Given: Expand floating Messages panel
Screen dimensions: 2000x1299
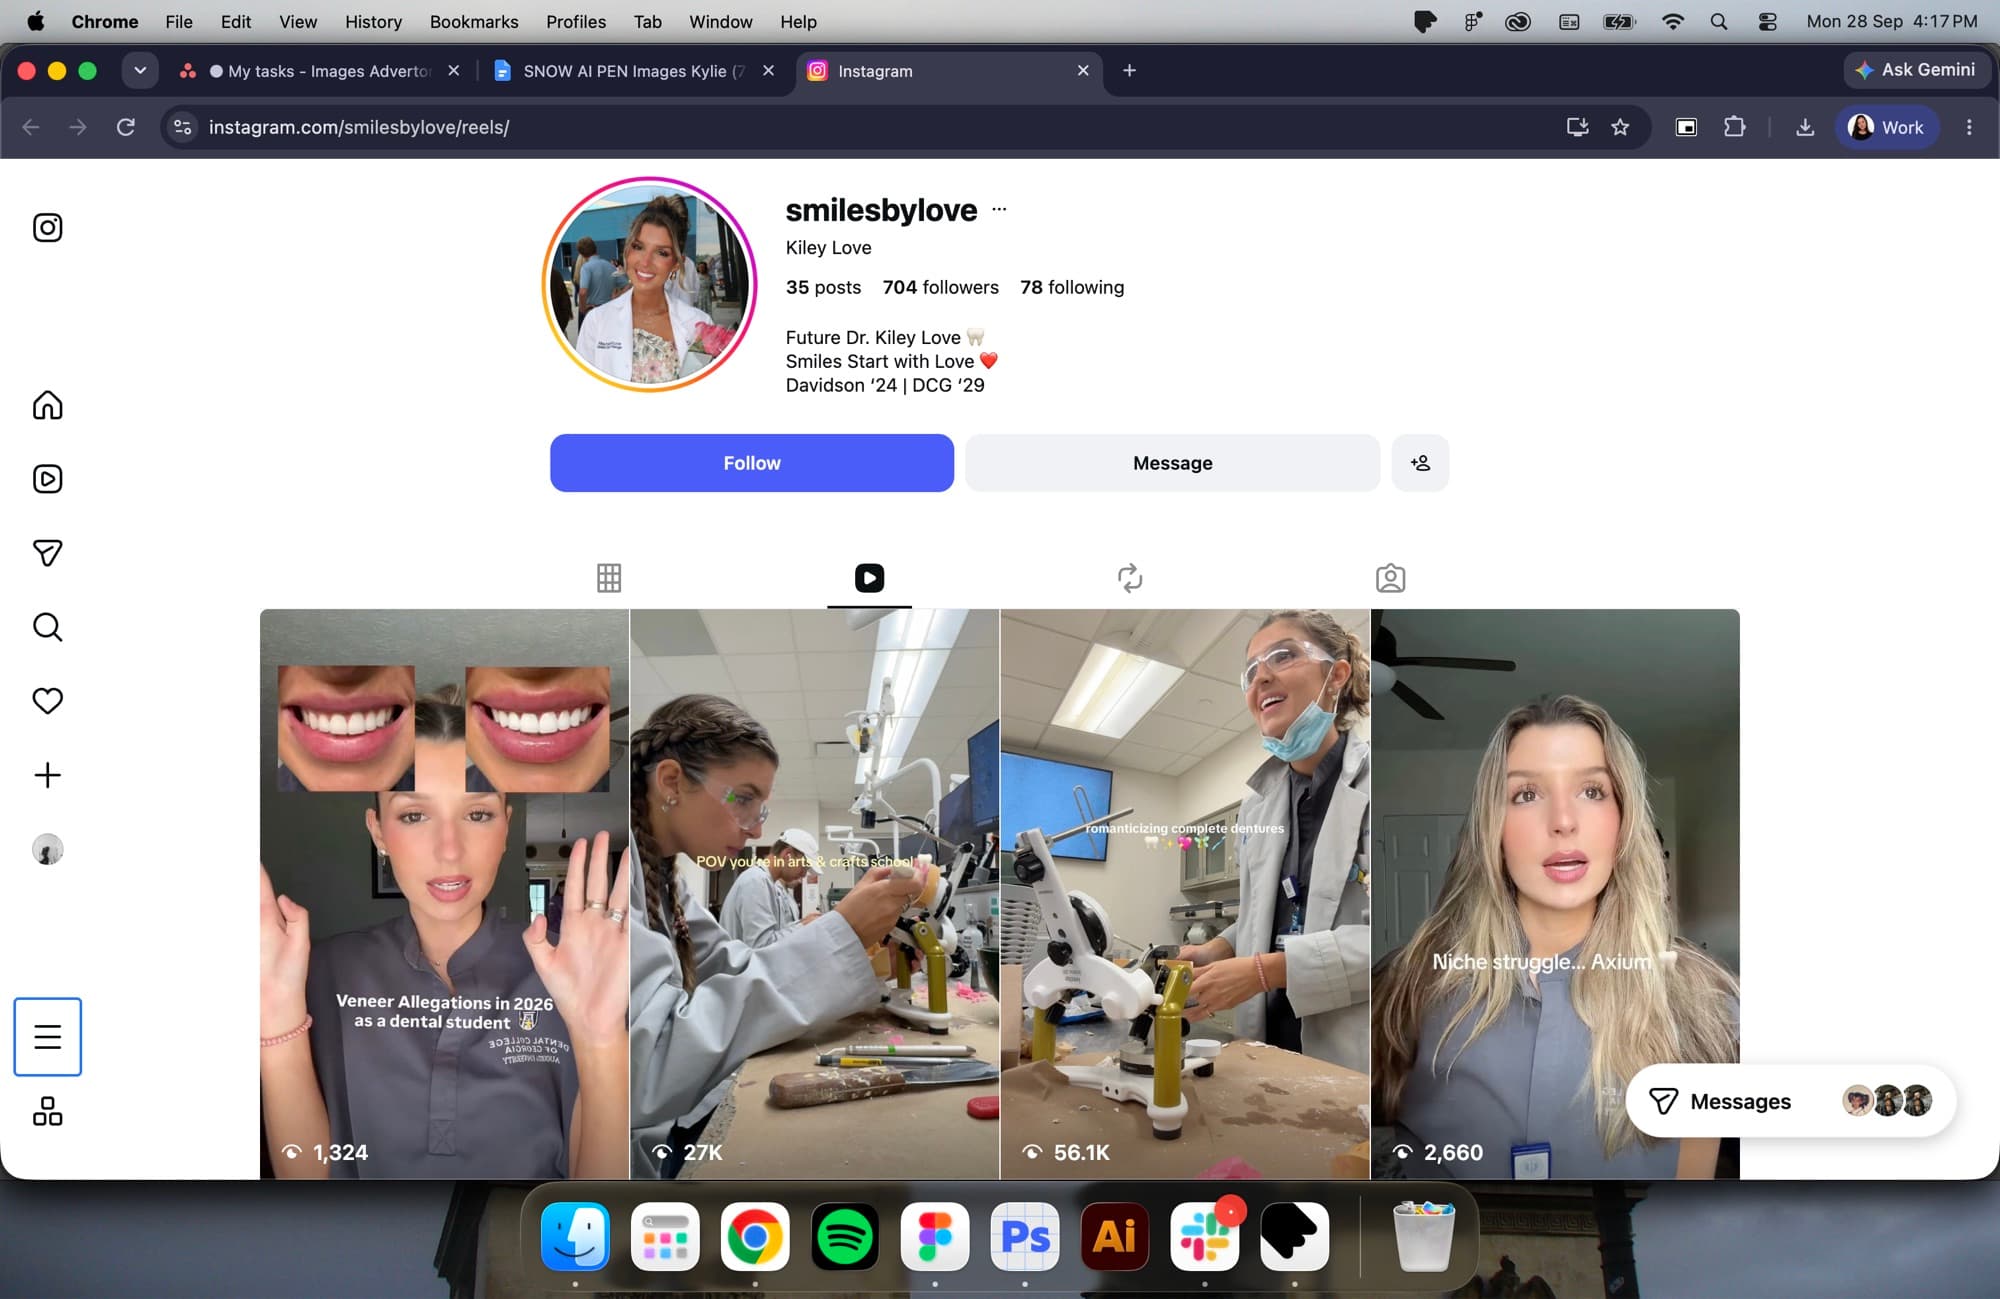Looking at the screenshot, I should click(1790, 1101).
